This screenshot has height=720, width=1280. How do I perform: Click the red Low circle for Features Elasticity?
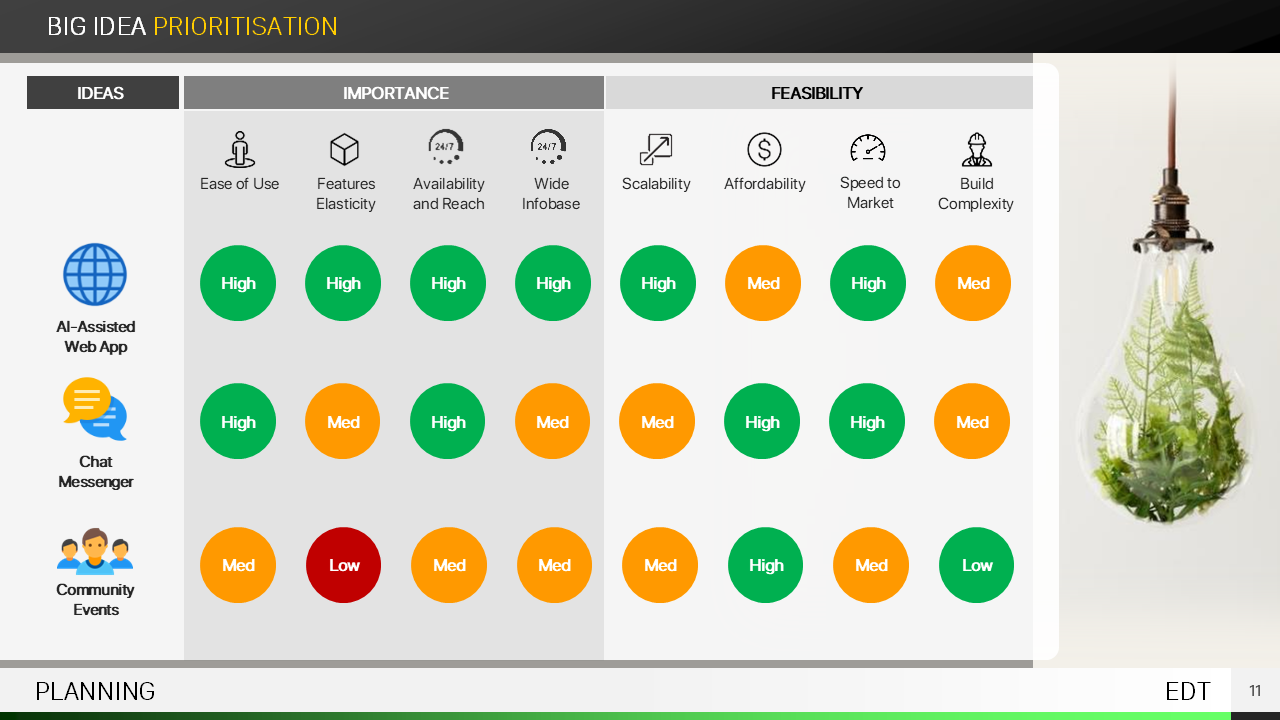[x=343, y=565]
